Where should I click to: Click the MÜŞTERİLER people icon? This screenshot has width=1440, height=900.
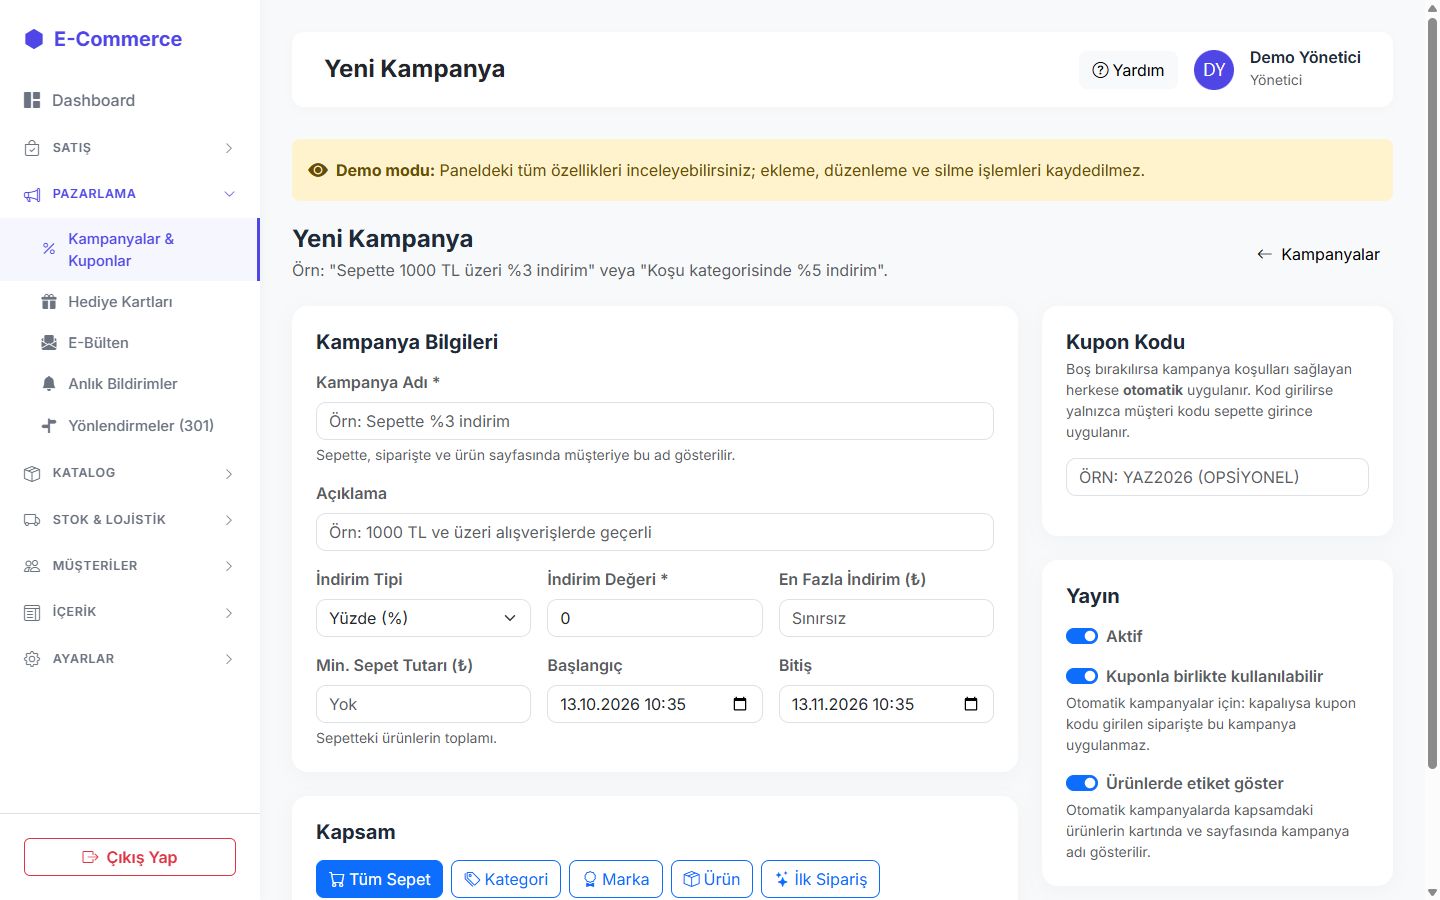pyautogui.click(x=32, y=566)
